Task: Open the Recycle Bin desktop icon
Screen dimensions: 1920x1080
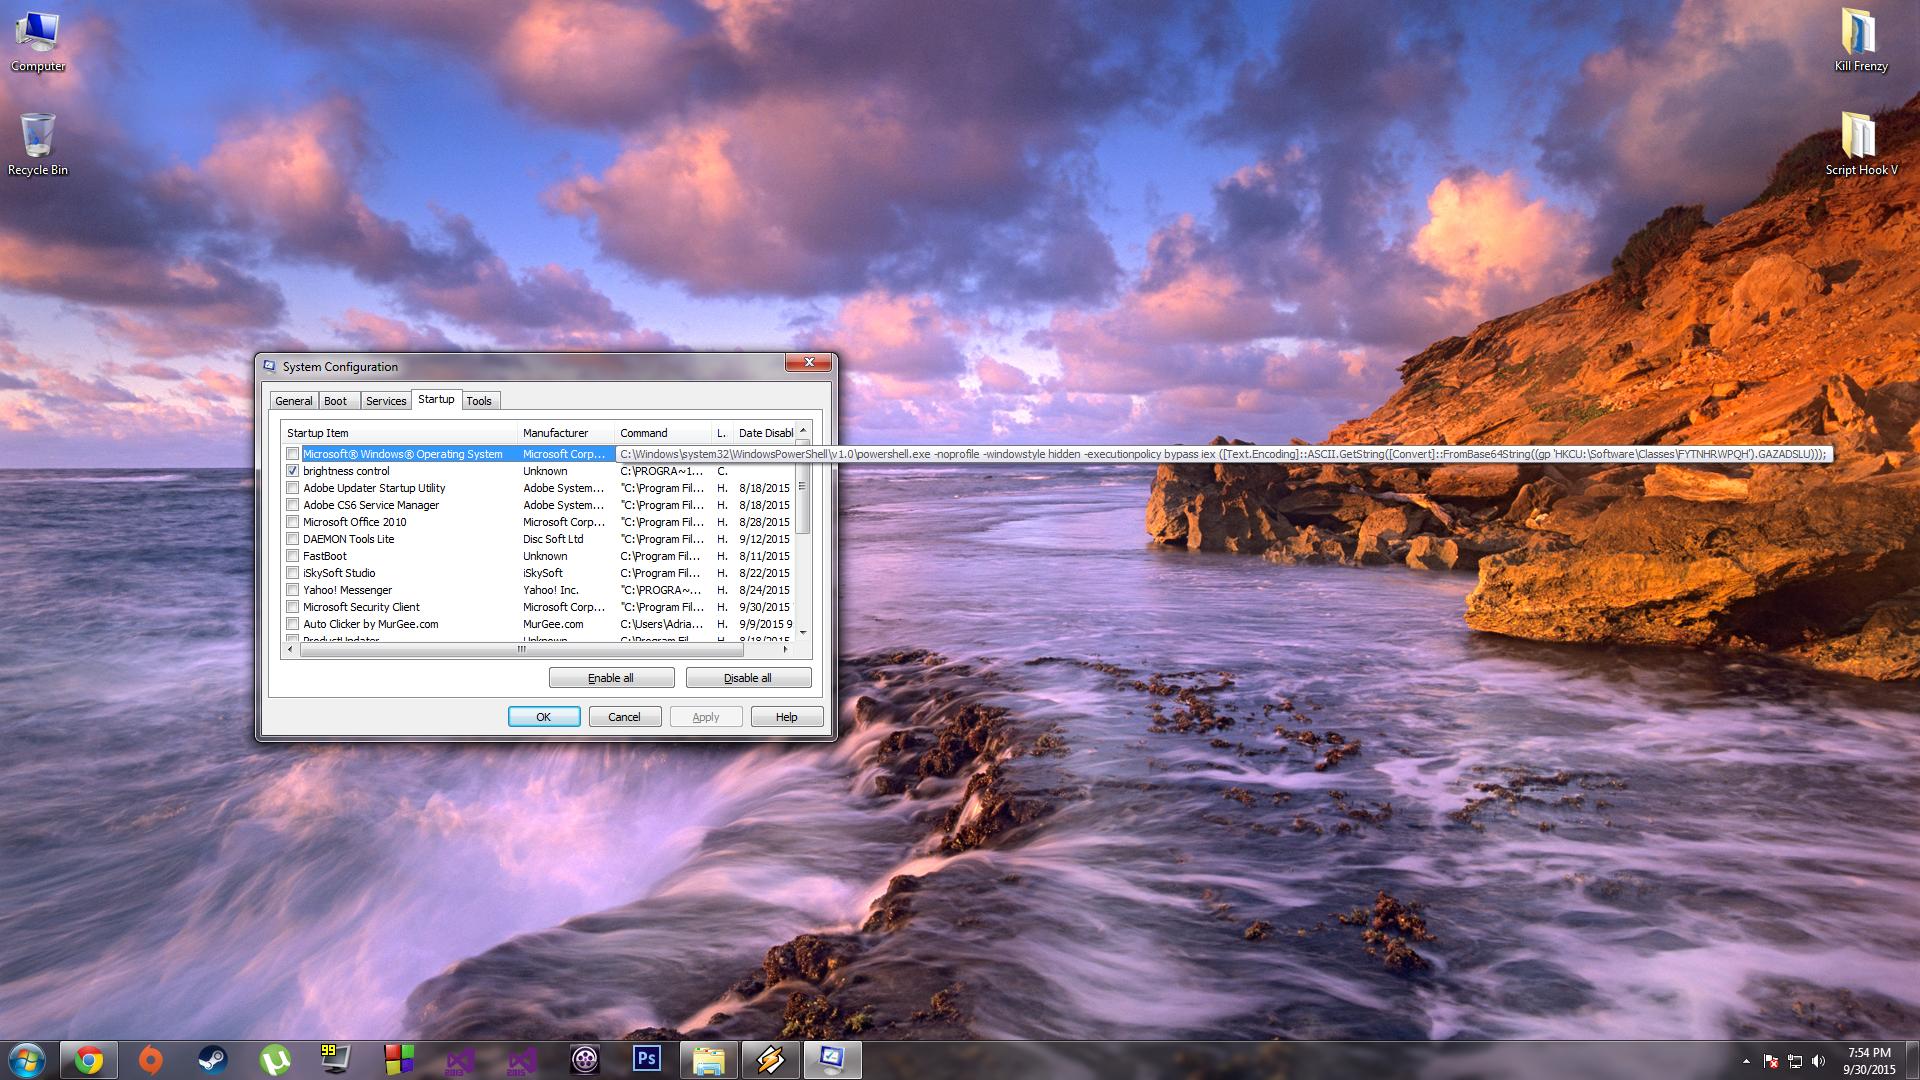Action: click(38, 144)
